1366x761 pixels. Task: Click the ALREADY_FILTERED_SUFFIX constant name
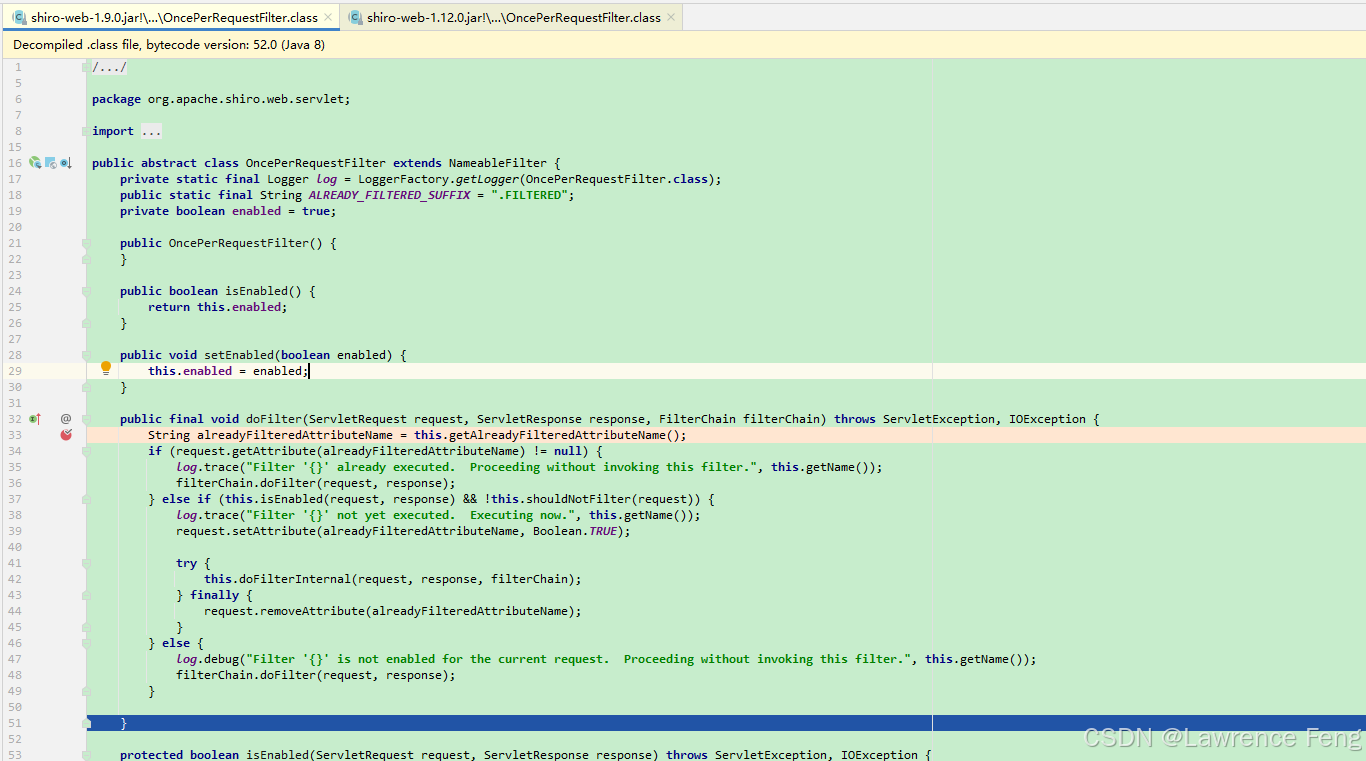pos(389,195)
